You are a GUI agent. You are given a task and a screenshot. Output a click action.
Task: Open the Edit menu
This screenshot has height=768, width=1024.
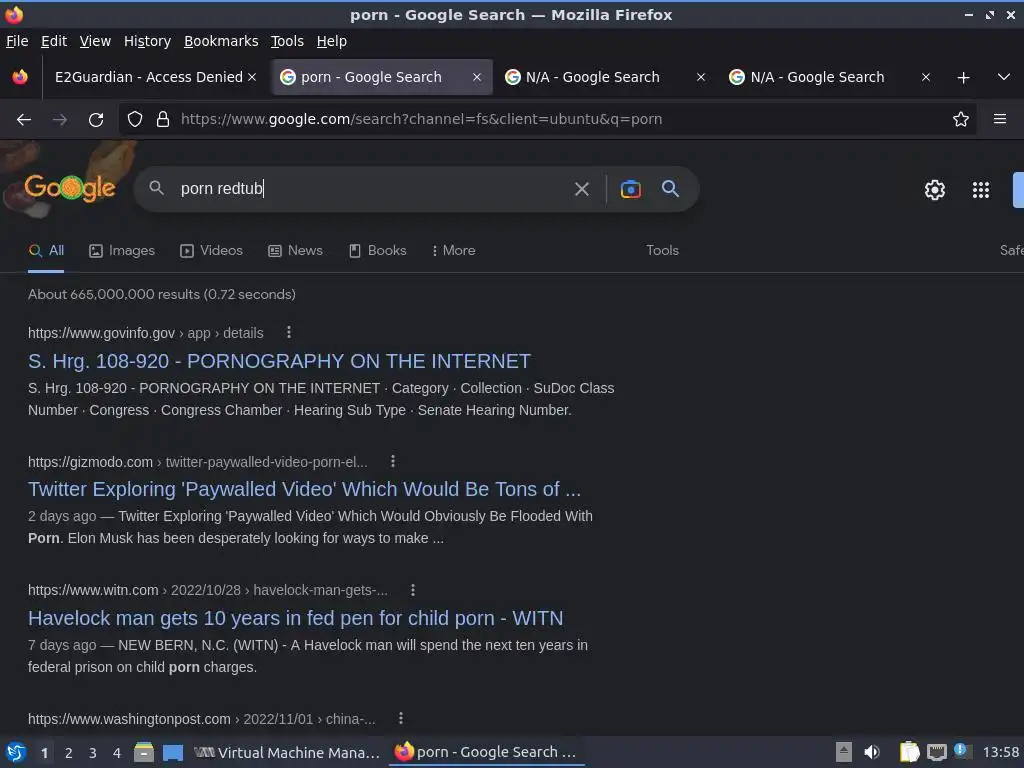coord(54,41)
